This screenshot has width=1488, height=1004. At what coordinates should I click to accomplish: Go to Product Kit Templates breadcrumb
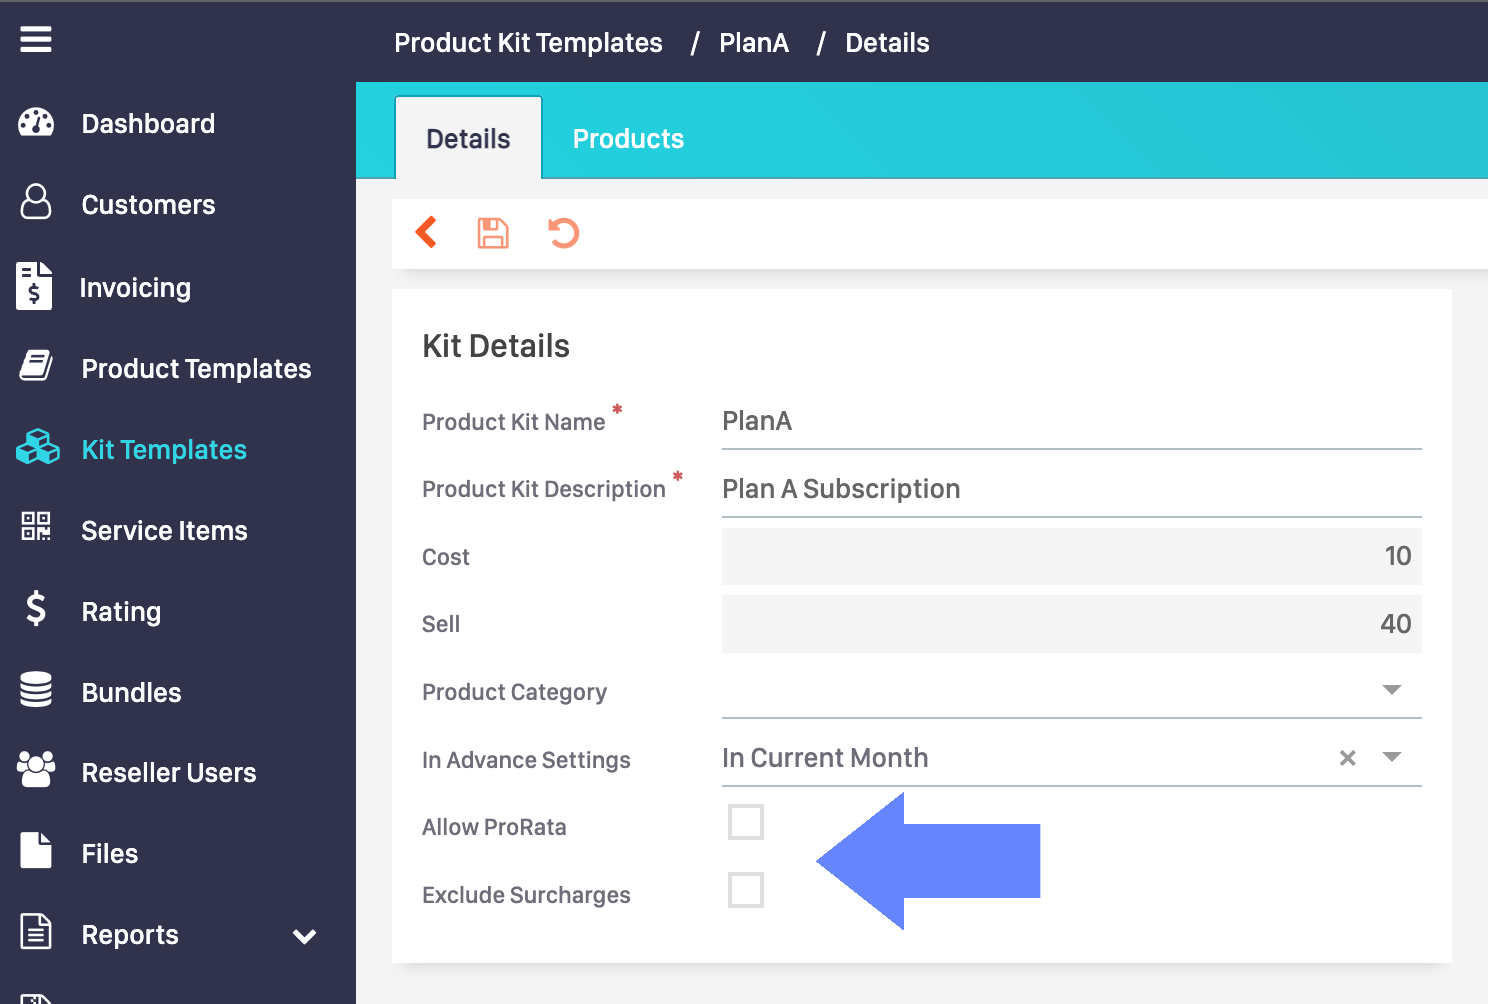point(528,43)
